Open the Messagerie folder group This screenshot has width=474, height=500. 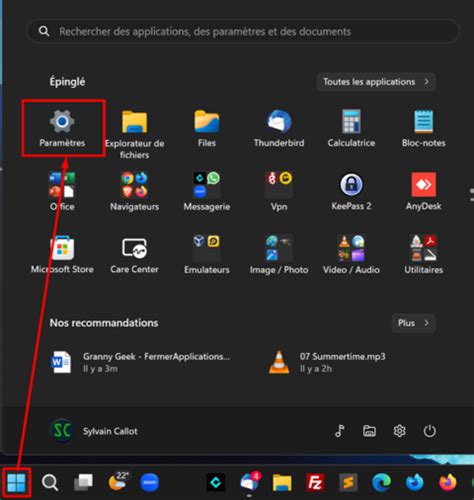coord(207,191)
